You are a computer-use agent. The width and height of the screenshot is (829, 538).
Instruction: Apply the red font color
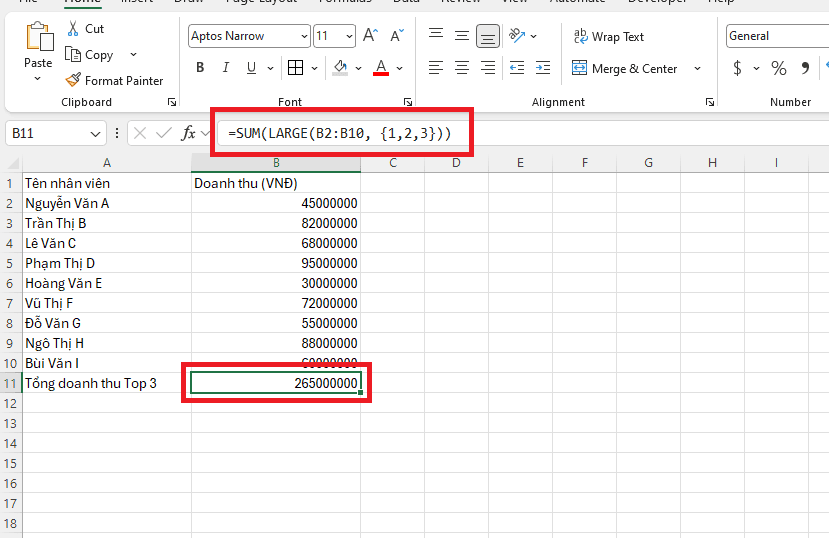[x=381, y=68]
